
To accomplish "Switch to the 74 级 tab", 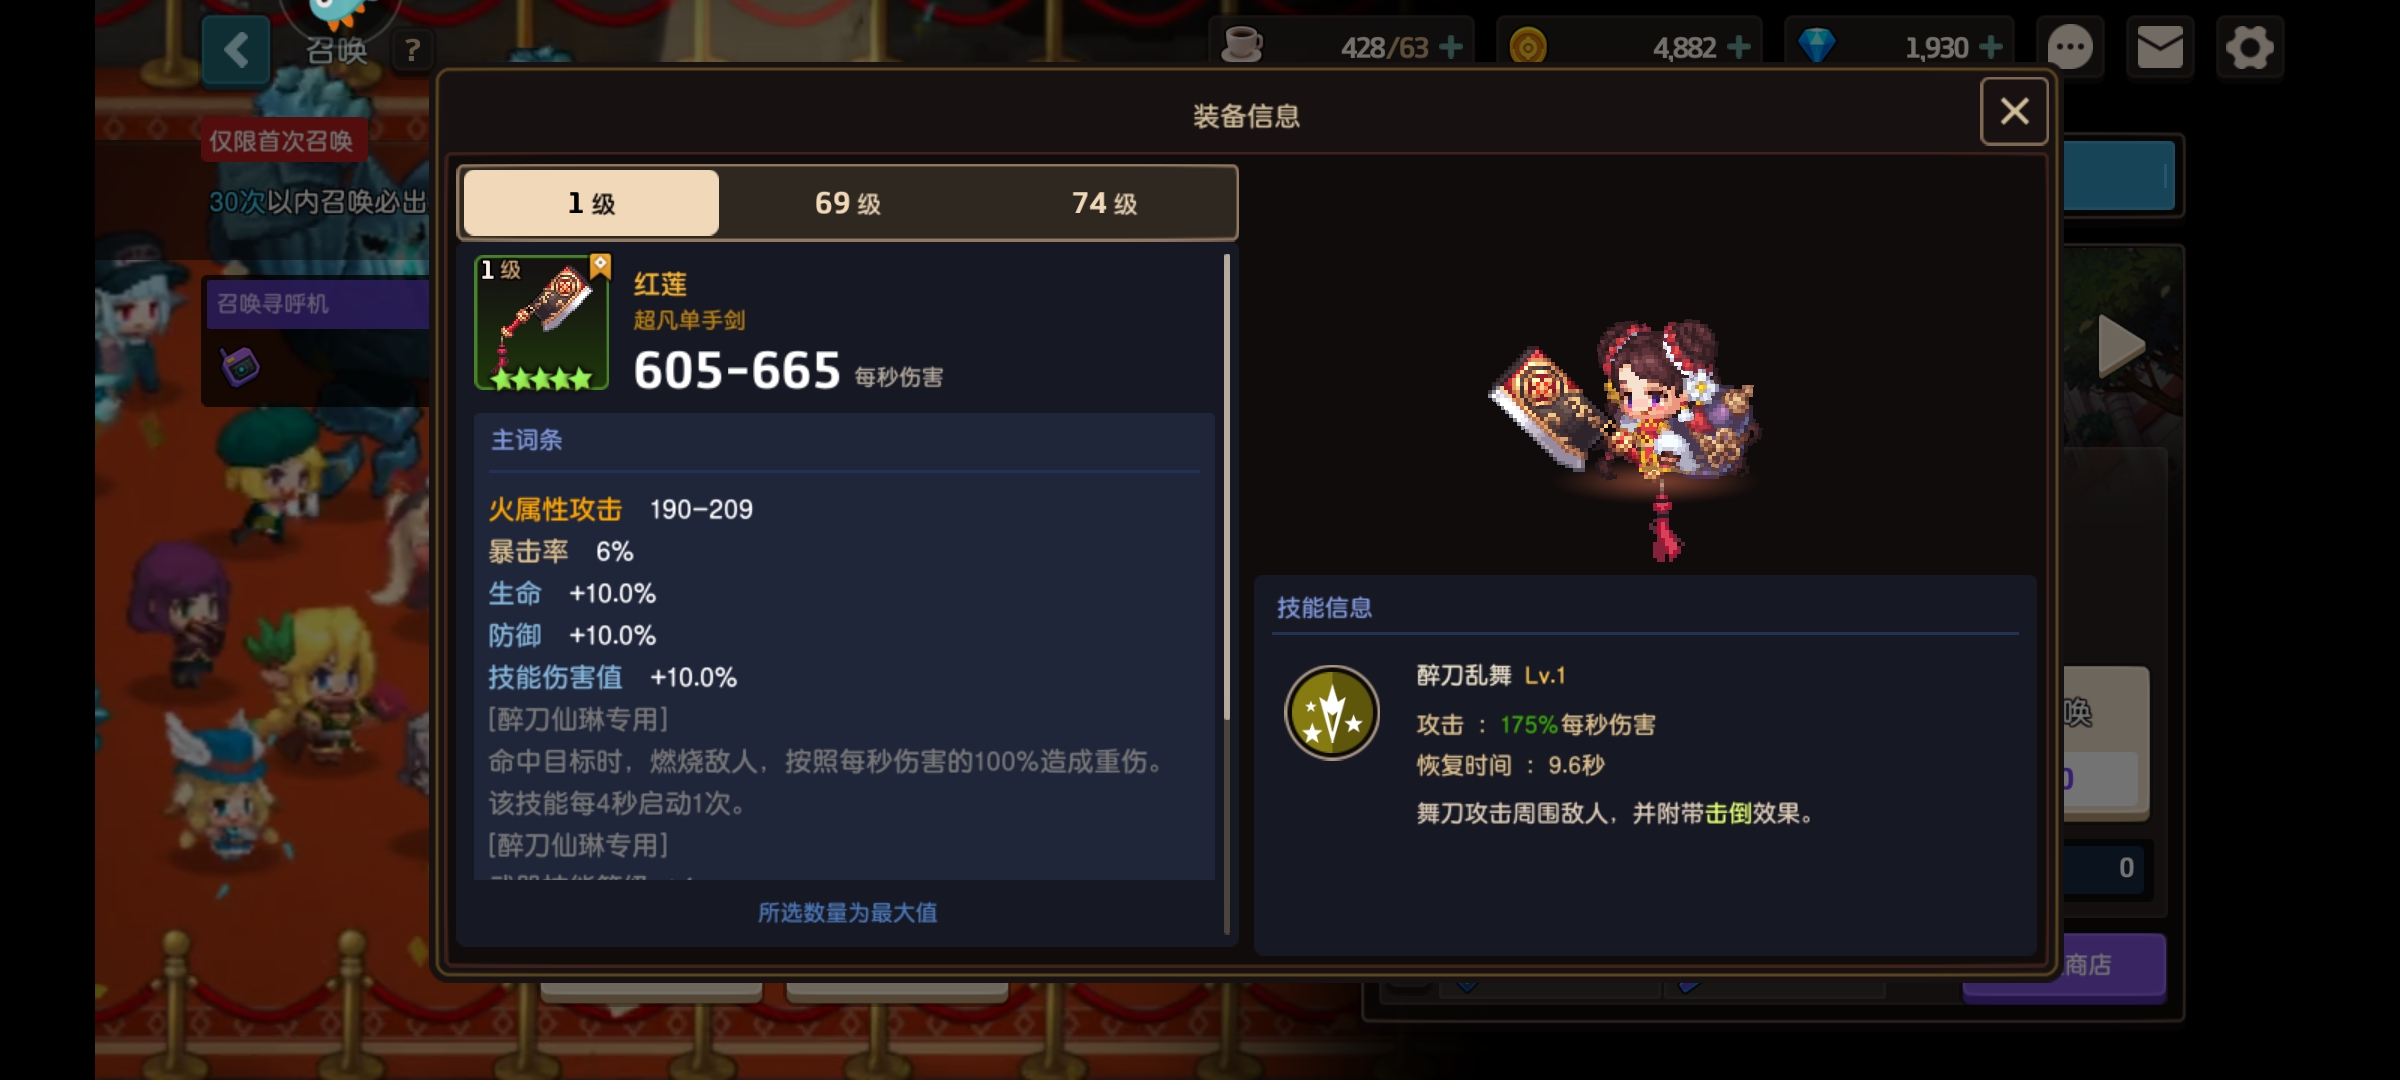I will (x=1105, y=203).
